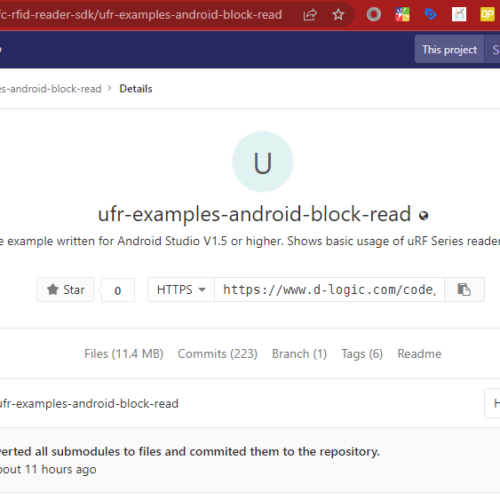View Branch (1) link
The height and width of the screenshot is (500, 500).
tap(299, 354)
